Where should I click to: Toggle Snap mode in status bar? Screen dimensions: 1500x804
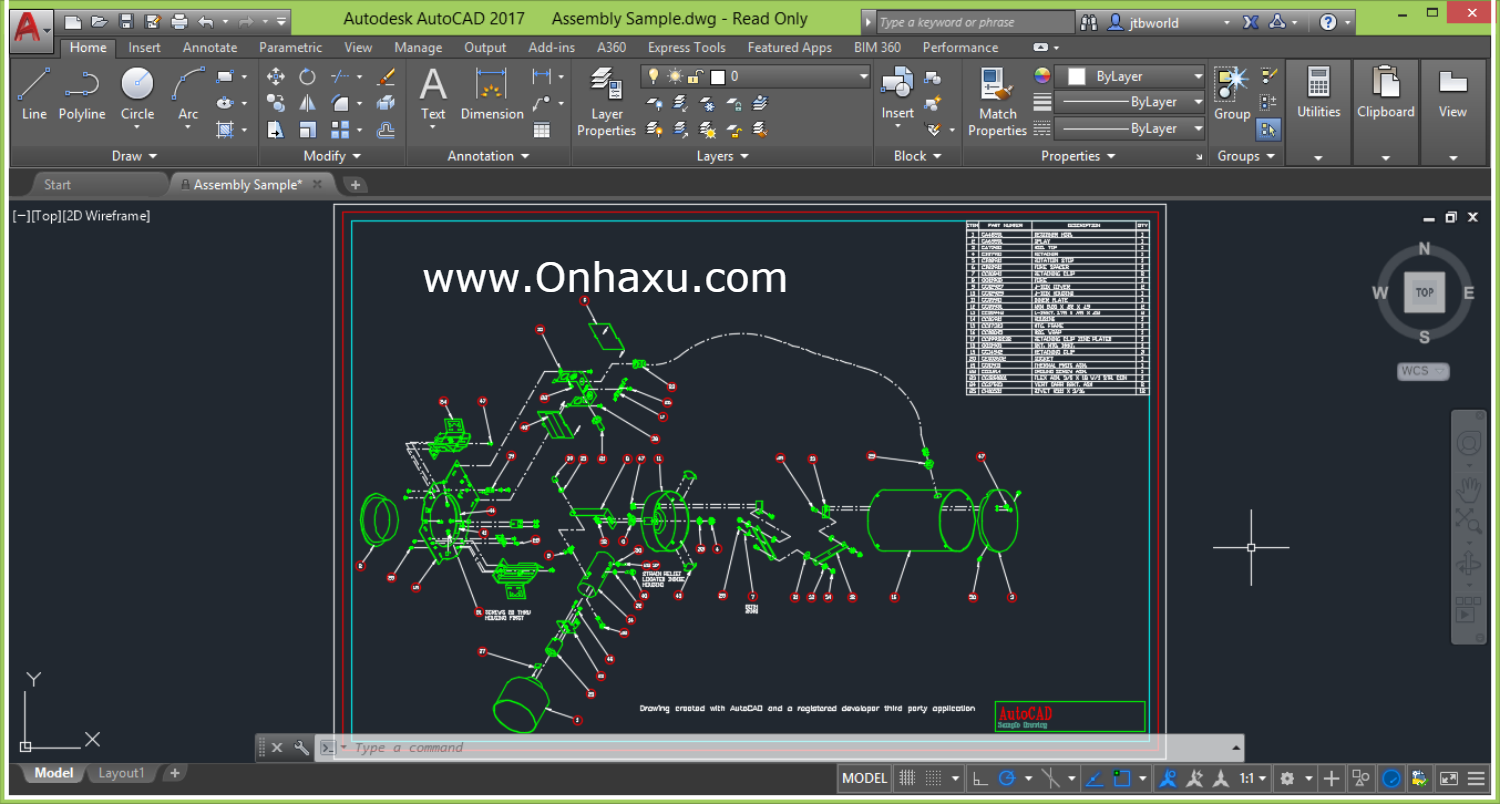point(933,778)
